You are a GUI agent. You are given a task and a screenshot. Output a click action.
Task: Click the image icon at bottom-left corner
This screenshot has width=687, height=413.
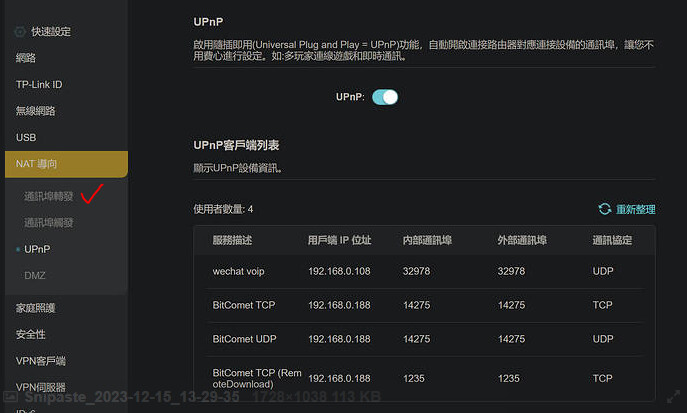click(x=10, y=397)
